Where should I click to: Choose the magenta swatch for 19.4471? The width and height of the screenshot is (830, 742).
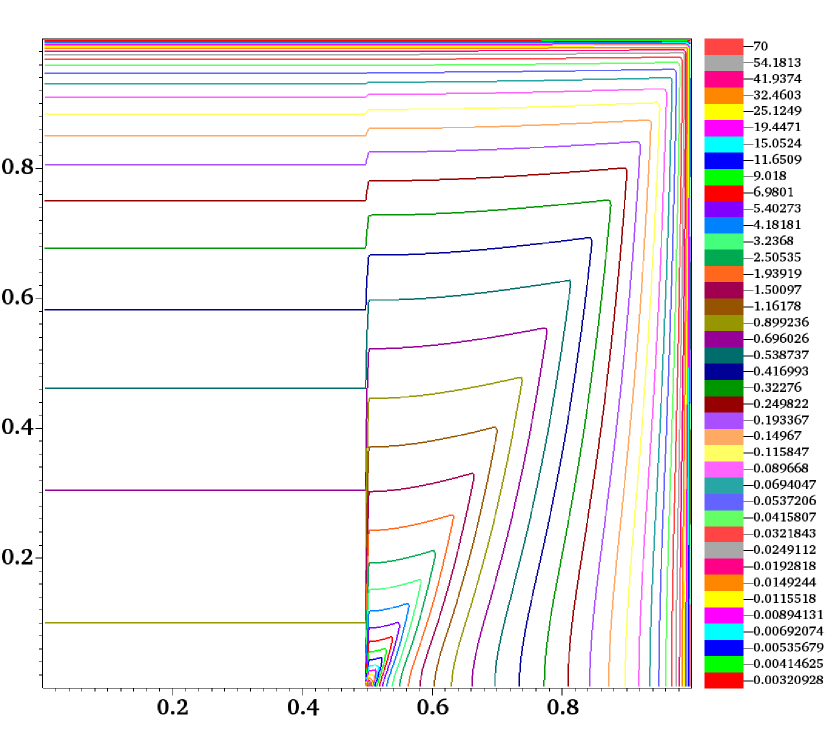(x=724, y=128)
